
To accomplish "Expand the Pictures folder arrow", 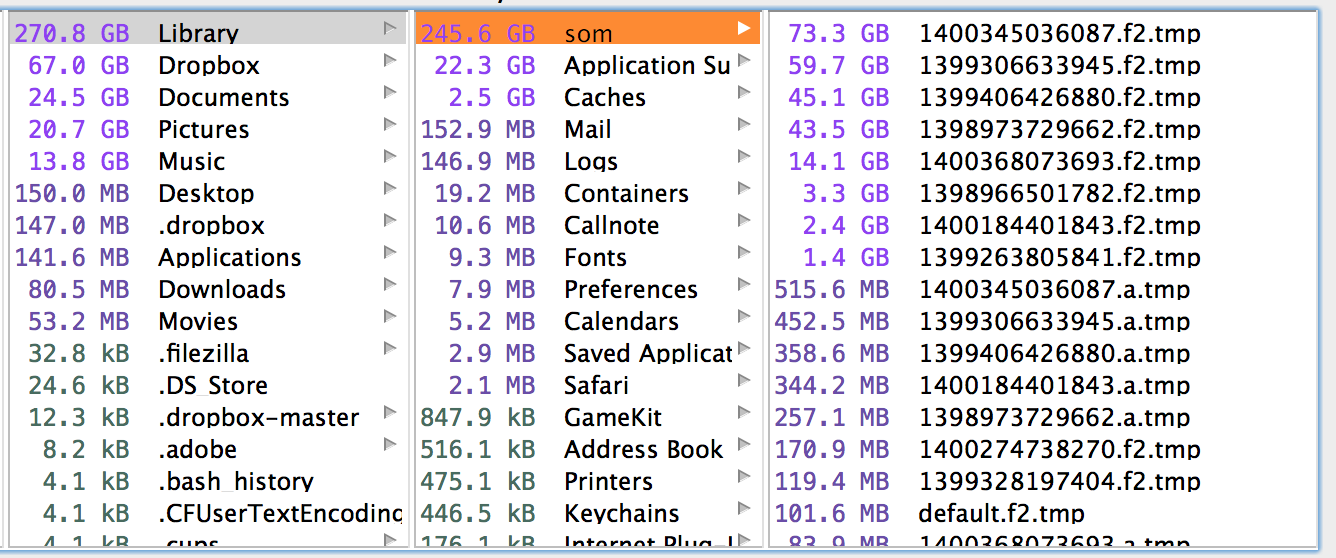I will coord(391,126).
